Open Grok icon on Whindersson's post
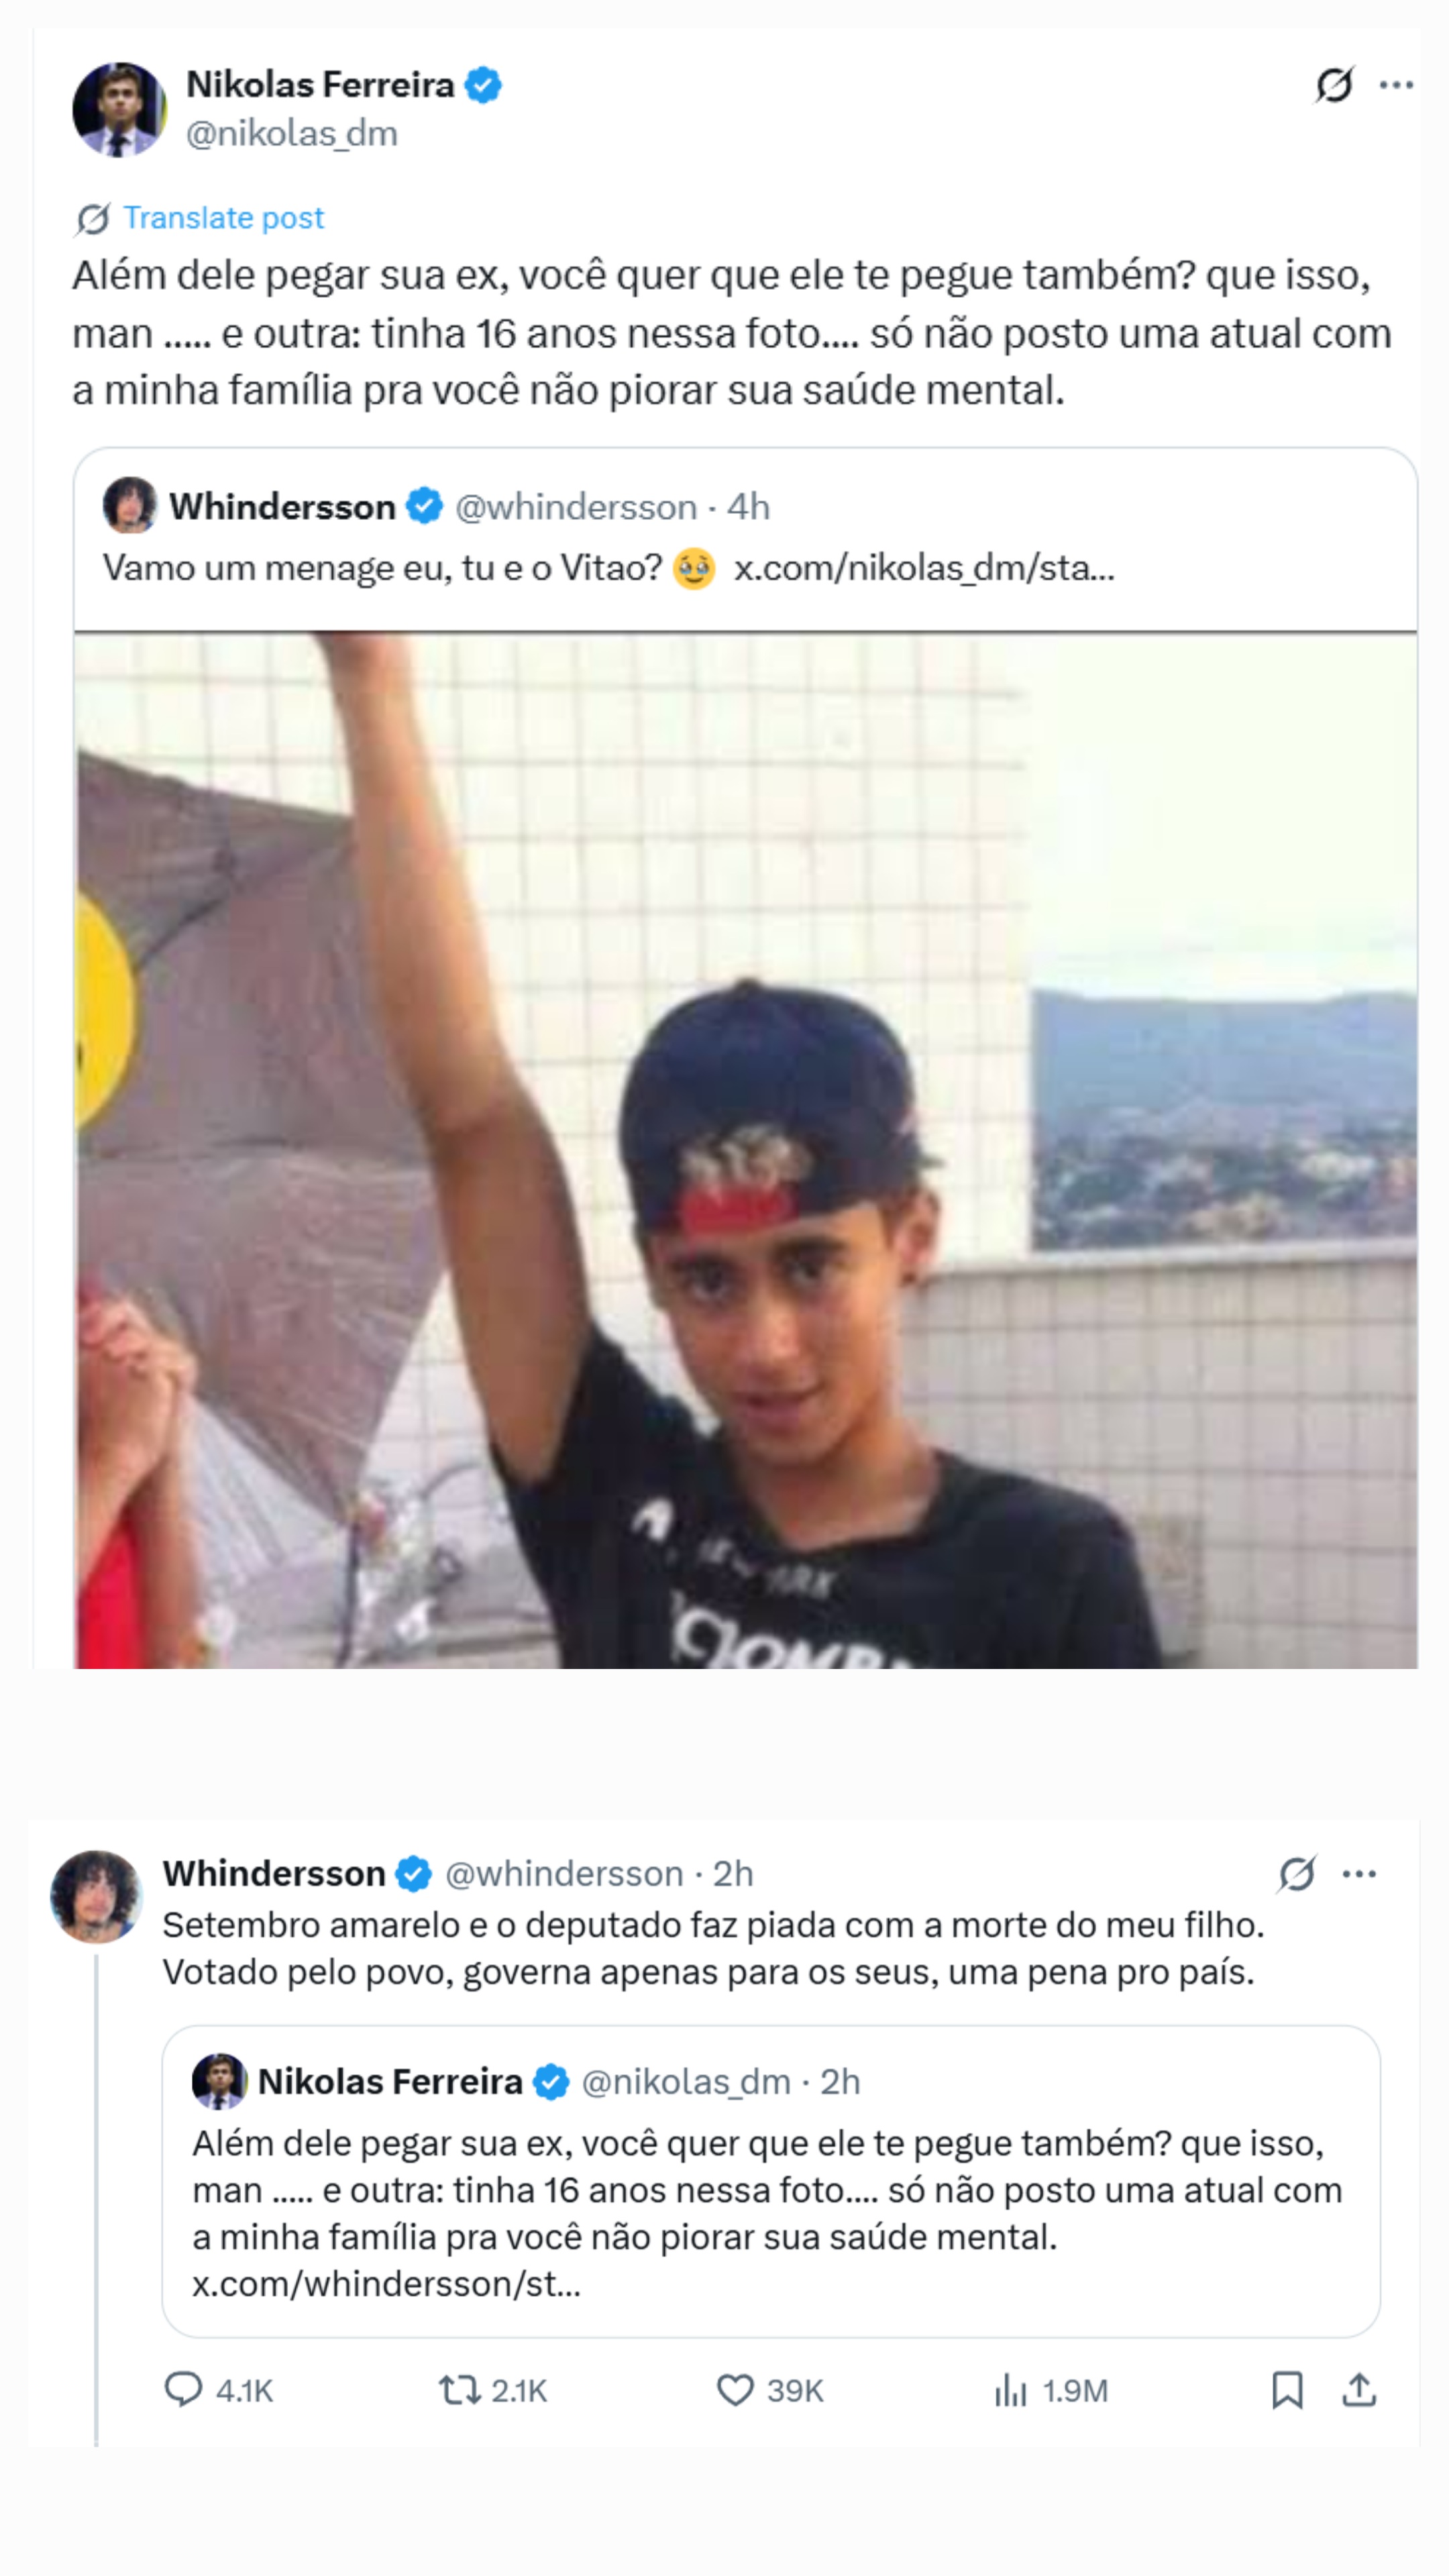 pyautogui.click(x=1296, y=1874)
